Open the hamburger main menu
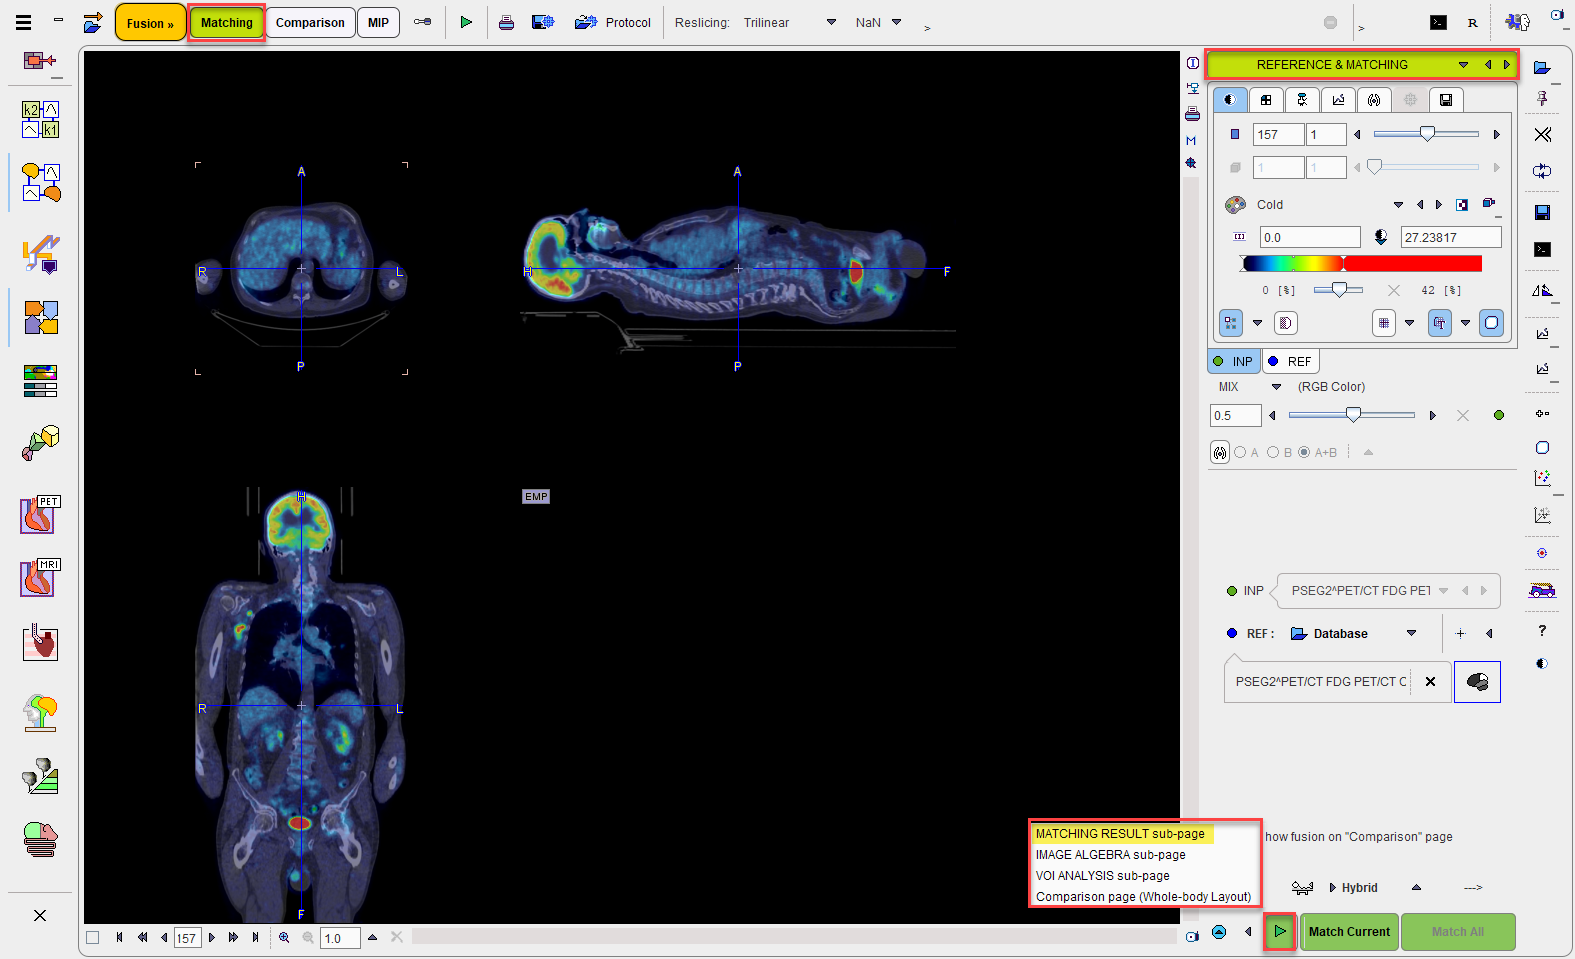Viewport: 1575px width, 959px height. (x=23, y=22)
